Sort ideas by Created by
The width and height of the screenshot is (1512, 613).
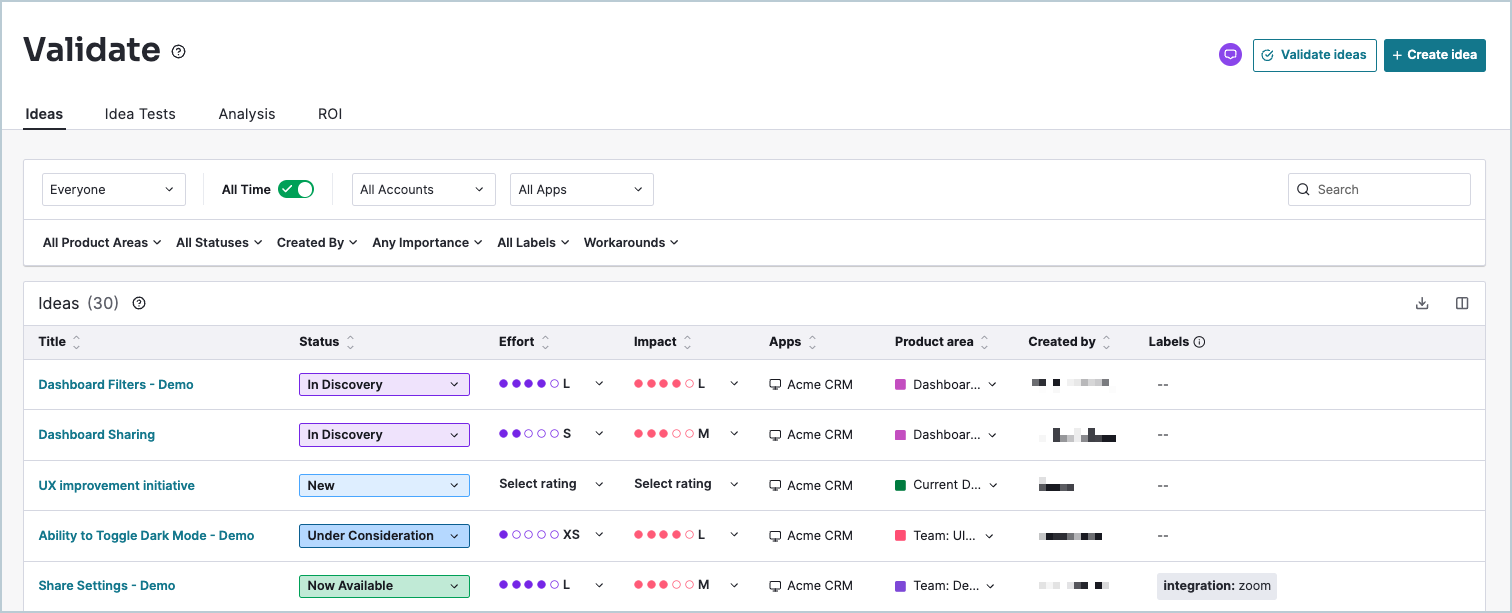pyautogui.click(x=1106, y=342)
